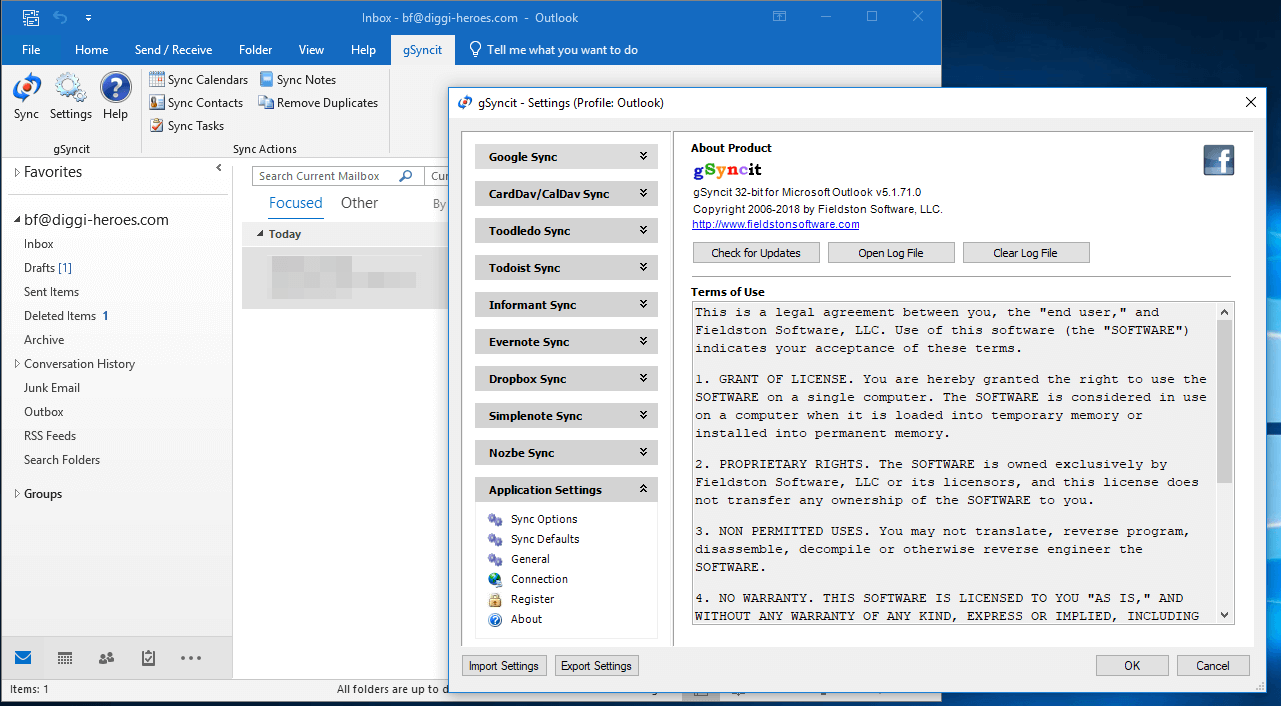Open the Send / Receive ribbon tab
The image size is (1281, 706).
click(x=173, y=50)
